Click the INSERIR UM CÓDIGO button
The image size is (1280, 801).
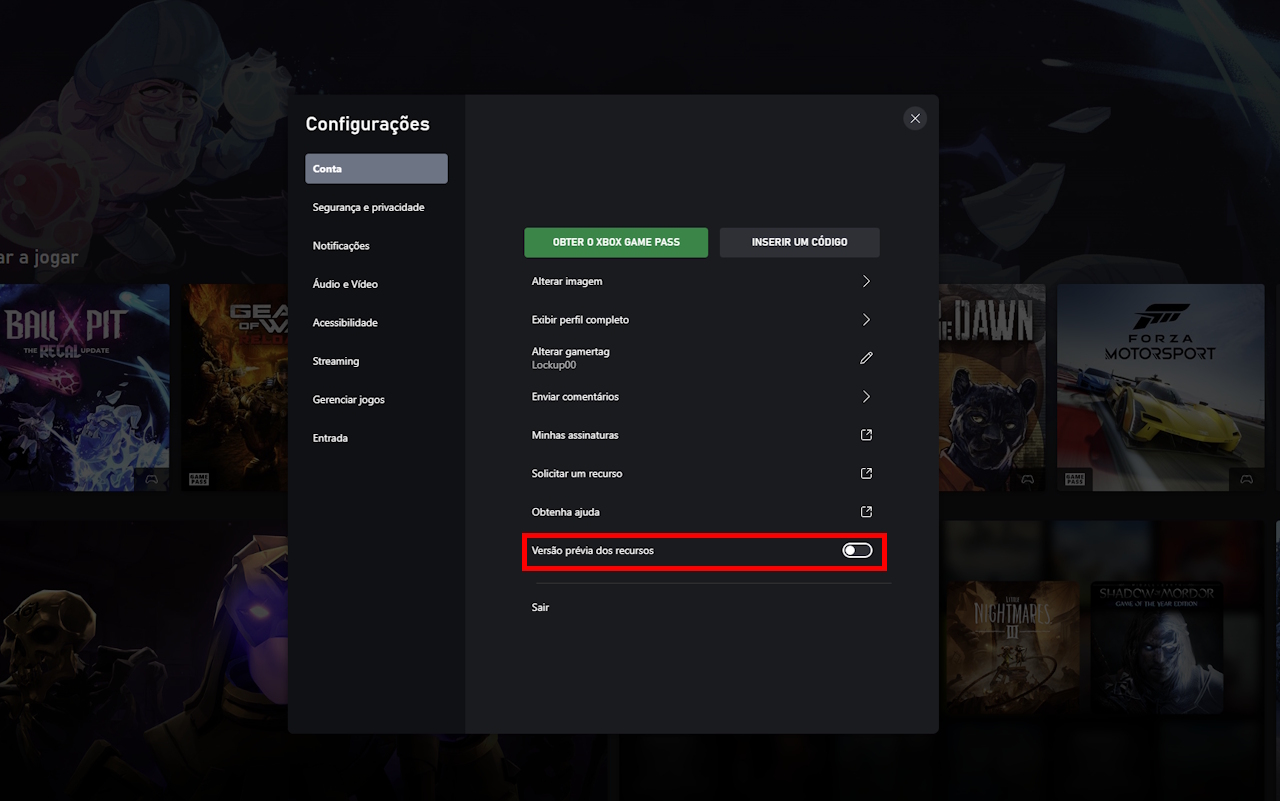(799, 242)
